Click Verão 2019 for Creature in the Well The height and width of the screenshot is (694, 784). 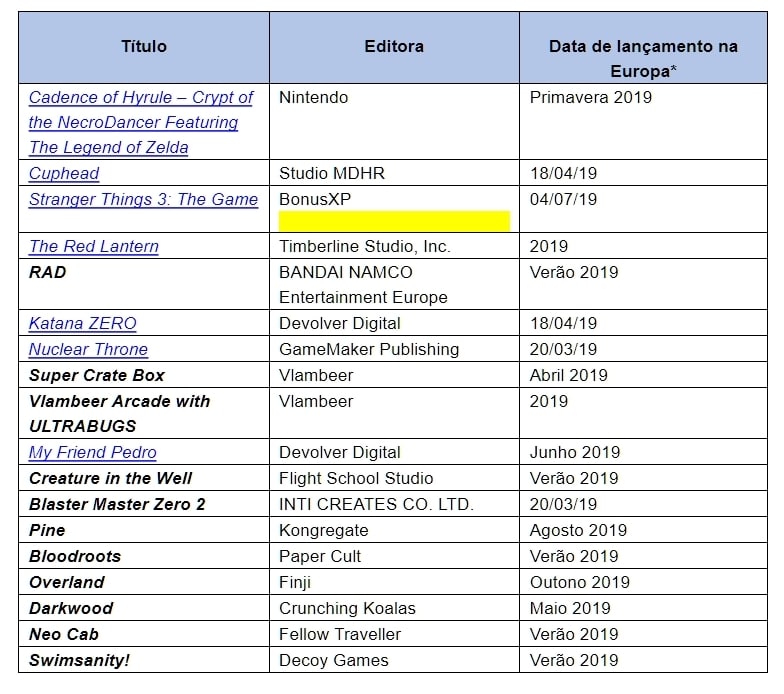coord(574,478)
